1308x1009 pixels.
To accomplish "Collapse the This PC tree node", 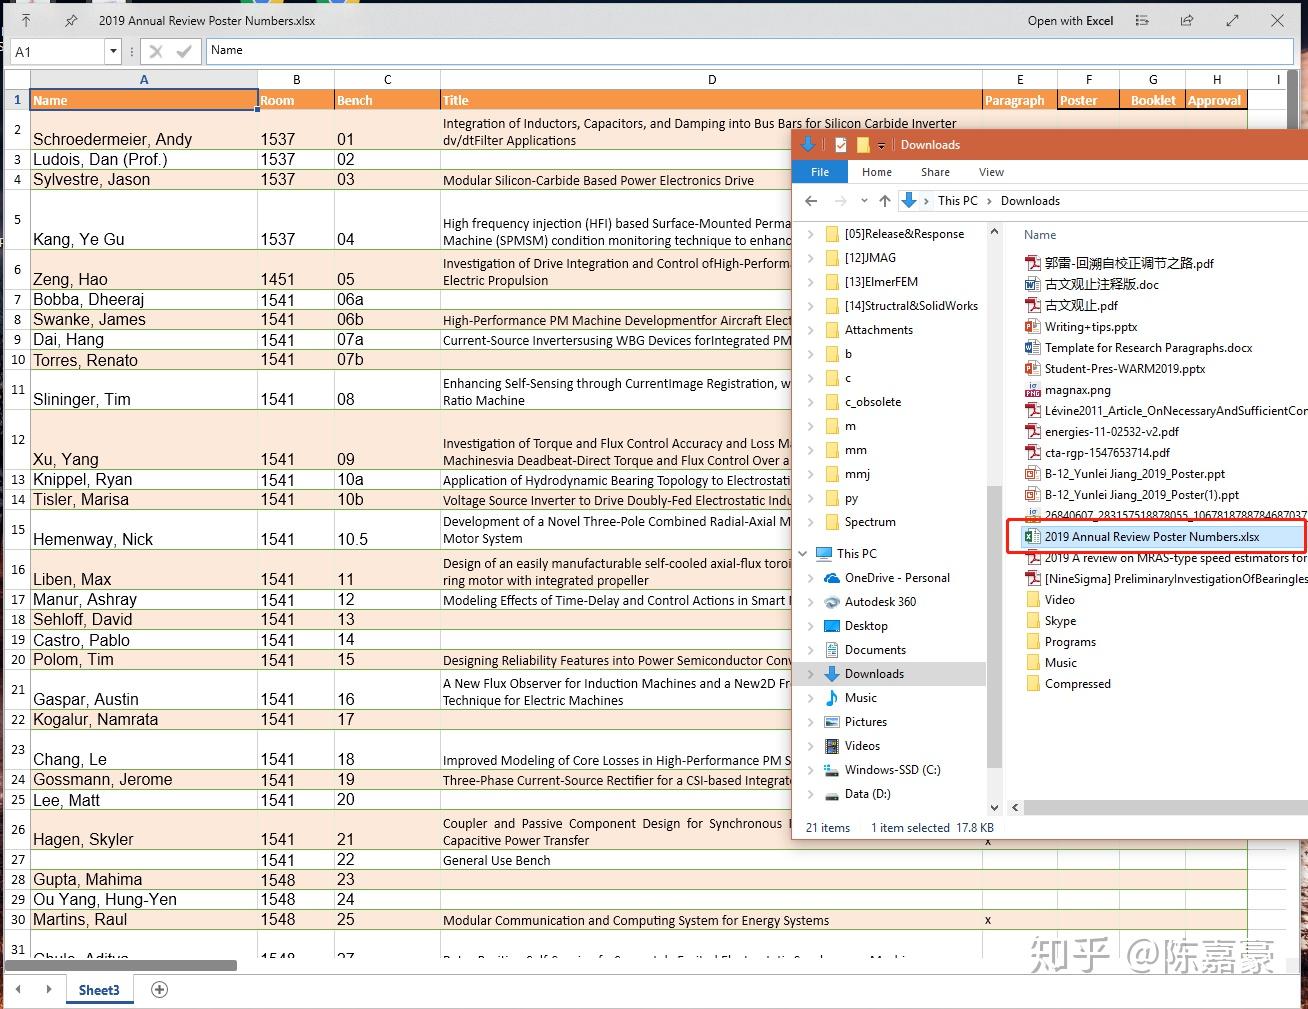I will click(803, 554).
